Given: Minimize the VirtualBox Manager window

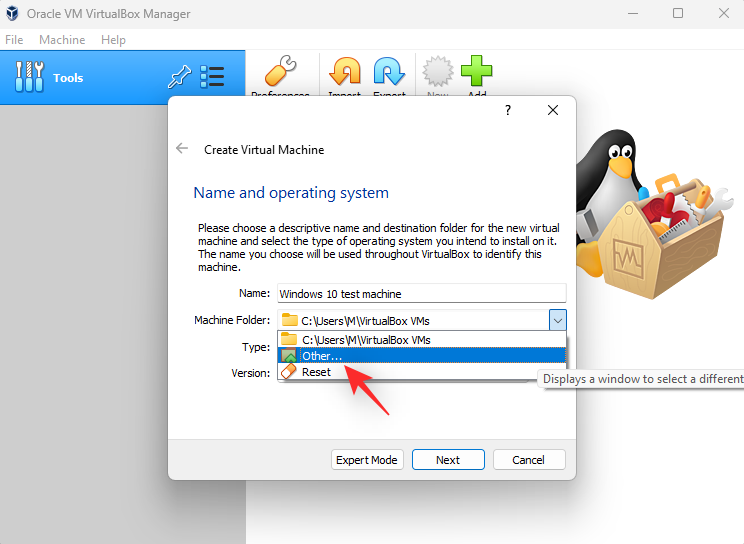Looking at the screenshot, I should [x=633, y=13].
